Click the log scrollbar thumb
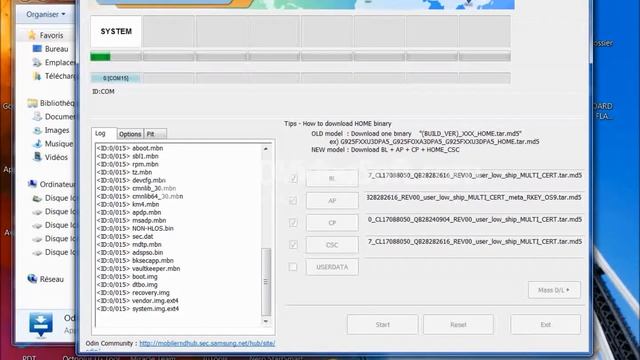 coord(266,282)
